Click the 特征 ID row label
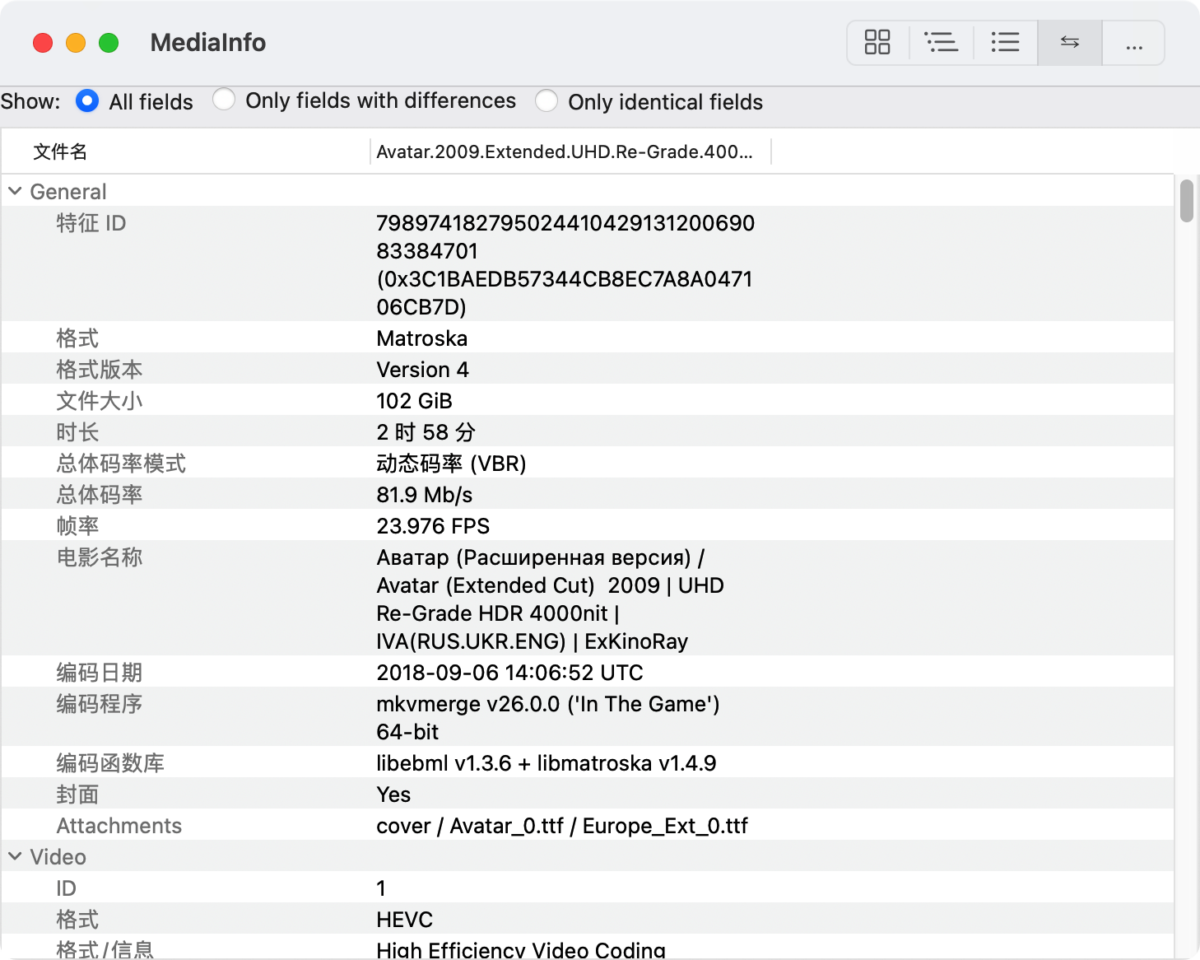The image size is (1200, 960). pos(91,223)
